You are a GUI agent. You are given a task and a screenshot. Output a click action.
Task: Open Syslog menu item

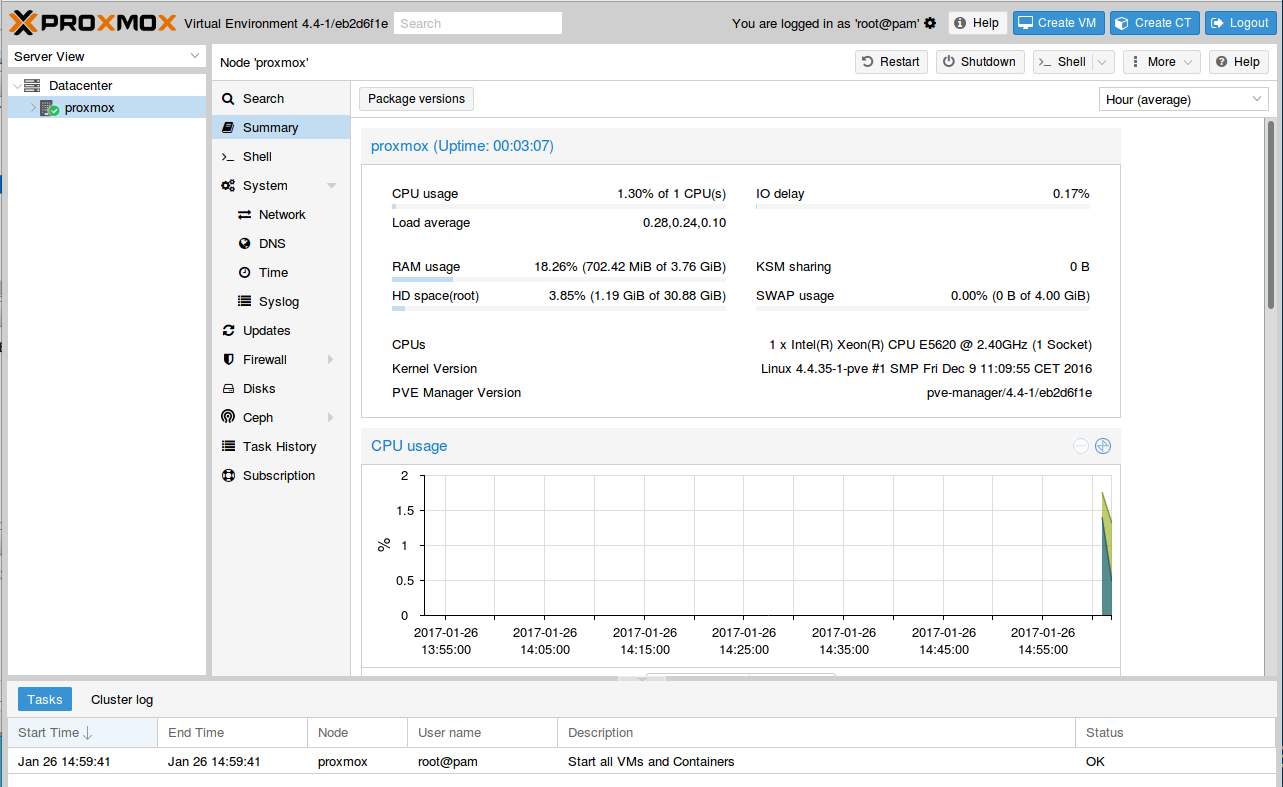[x=281, y=302]
